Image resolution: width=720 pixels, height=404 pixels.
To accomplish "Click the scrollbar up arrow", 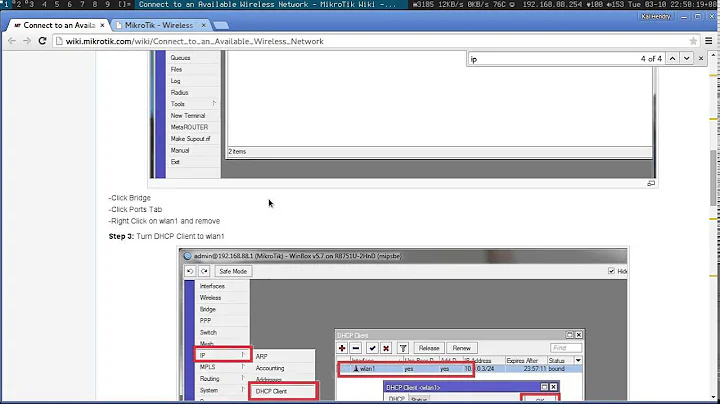I will pyautogui.click(x=713, y=55).
